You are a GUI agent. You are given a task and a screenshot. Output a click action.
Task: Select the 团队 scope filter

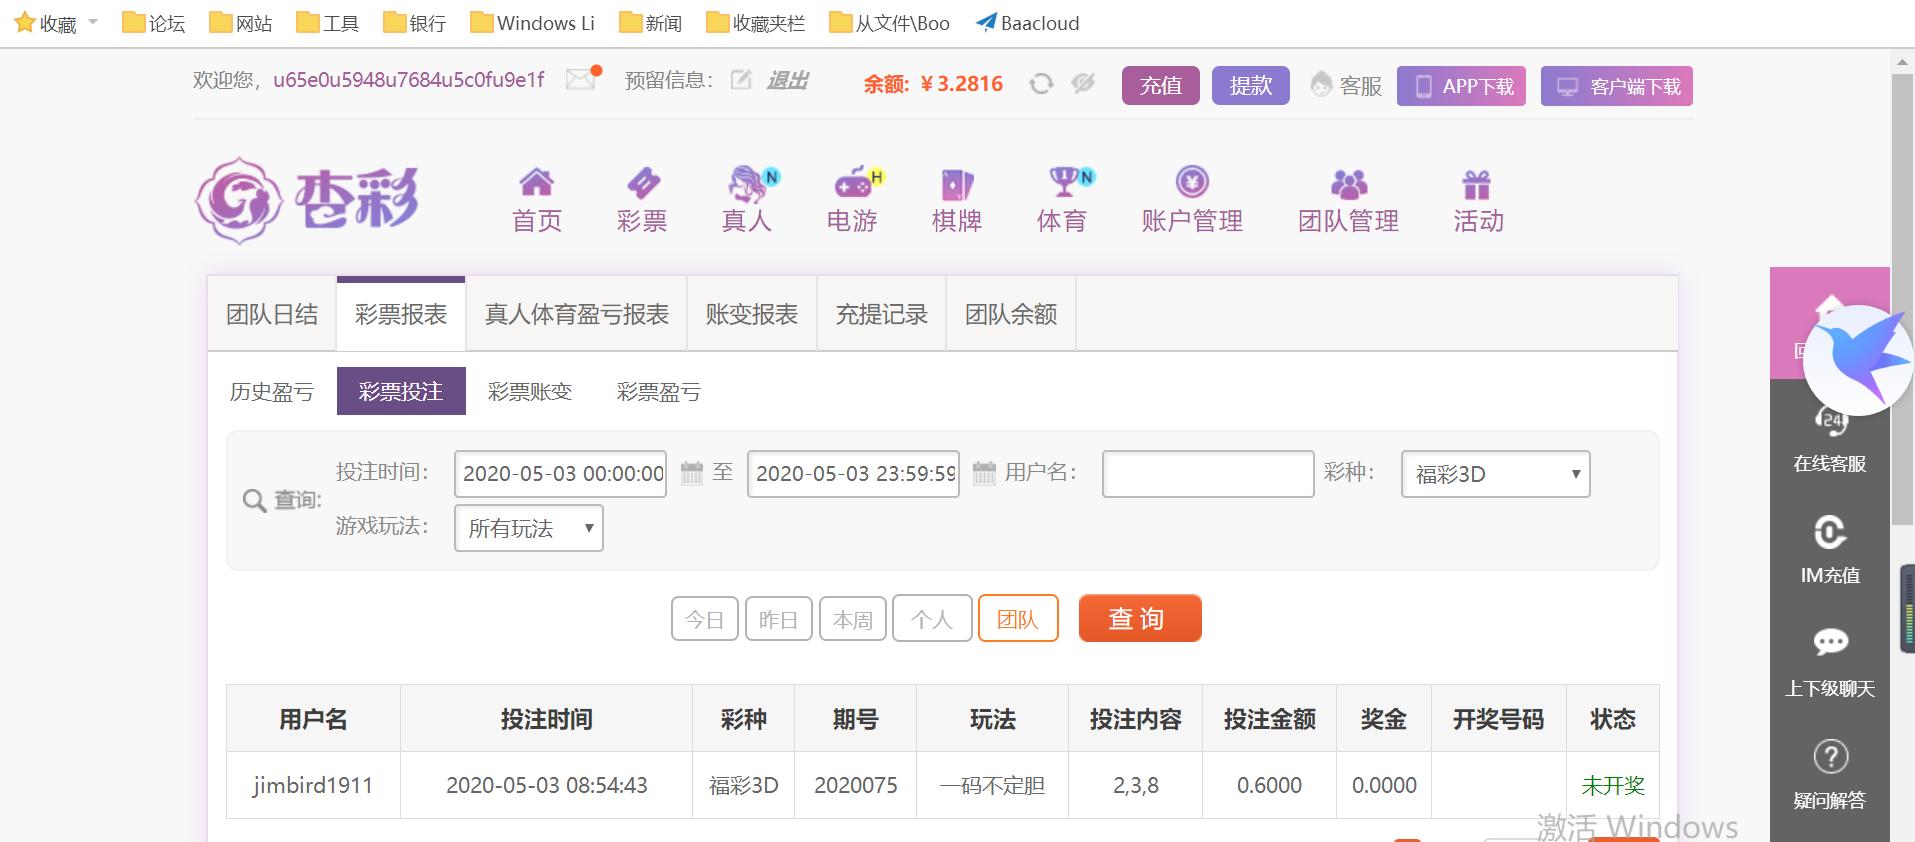click(1018, 619)
